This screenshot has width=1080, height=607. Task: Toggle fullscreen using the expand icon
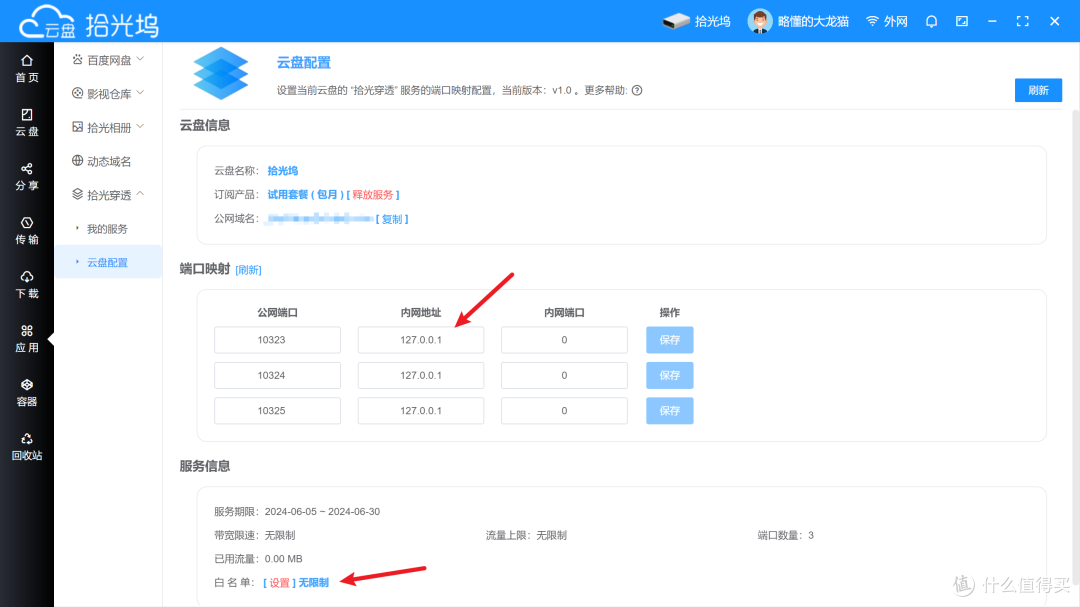[1023, 21]
